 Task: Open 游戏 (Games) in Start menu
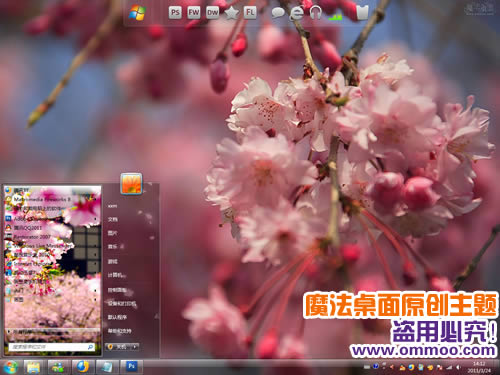tap(112, 261)
